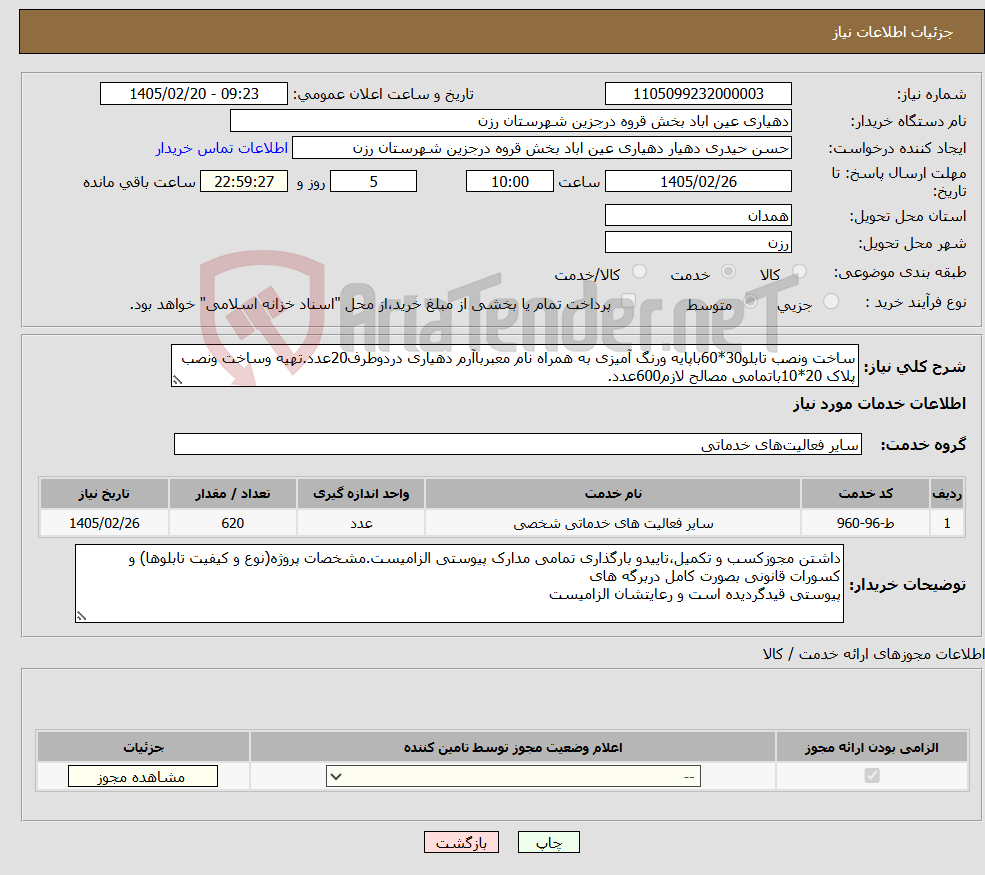Click the remaining time field 22:59:27
Image resolution: width=985 pixels, height=875 pixels.
click(244, 182)
